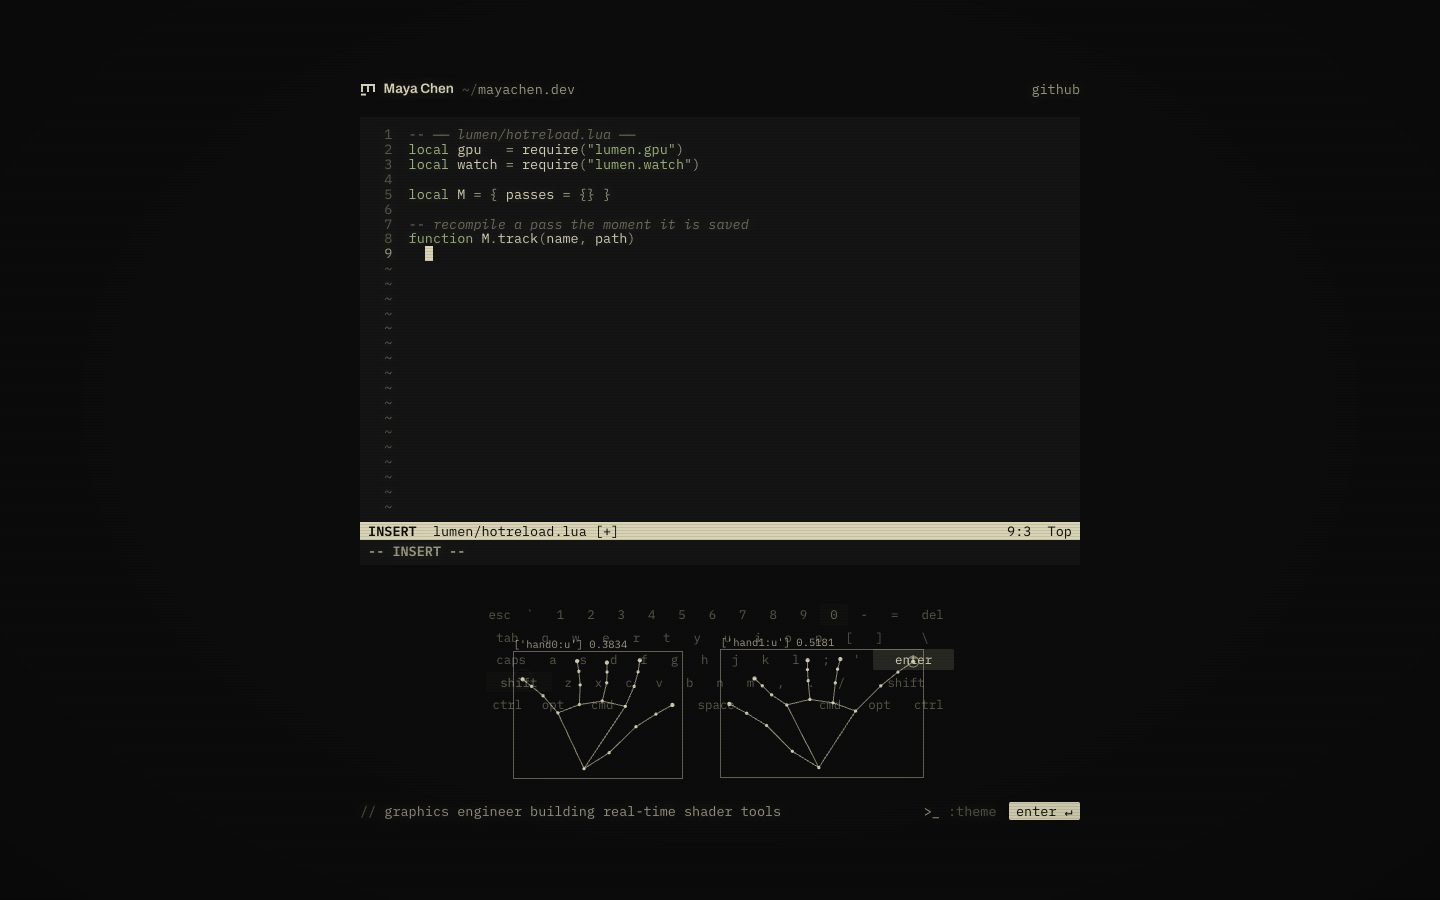Click the site logo icon beside Maya Chen
Screen dimensions: 1440x900
pos(367,89)
